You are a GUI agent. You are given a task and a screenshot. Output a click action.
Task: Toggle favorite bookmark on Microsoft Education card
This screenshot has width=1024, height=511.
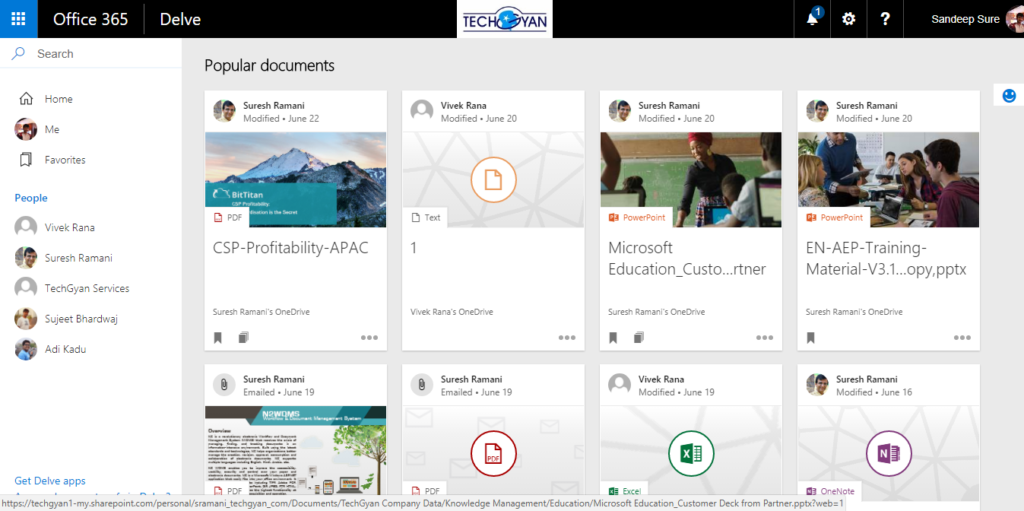pyautogui.click(x=613, y=338)
